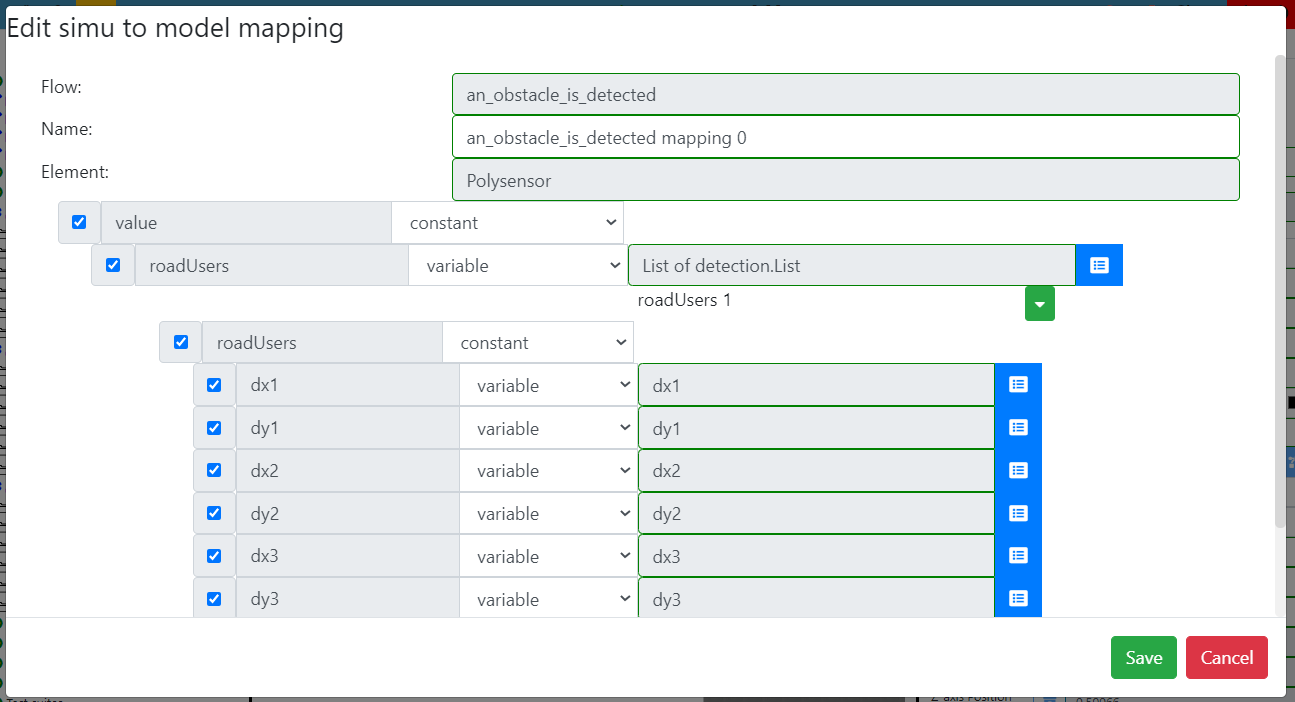Select the dx3 variable value field

pyautogui.click(x=816, y=556)
